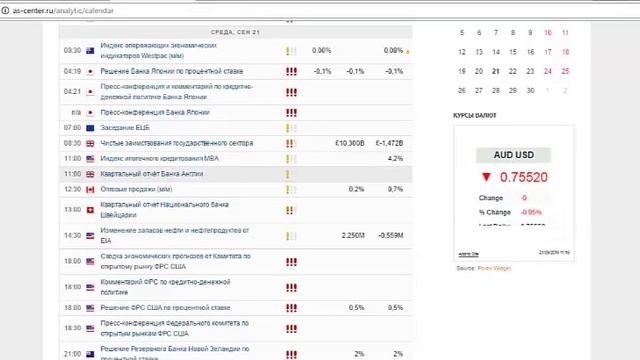Click importance marks on Swiss National Bank row
The image size is (640, 360).
[x=291, y=210]
